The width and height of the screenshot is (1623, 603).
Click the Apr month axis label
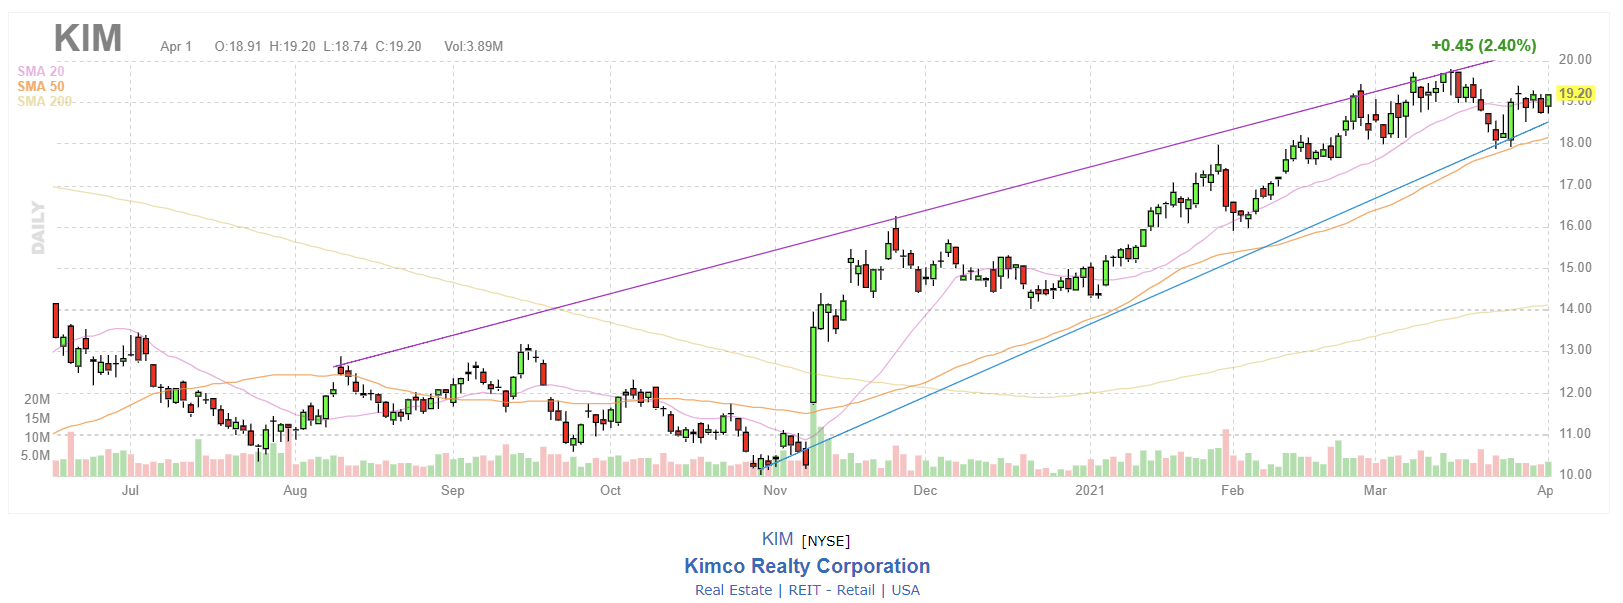(1545, 491)
